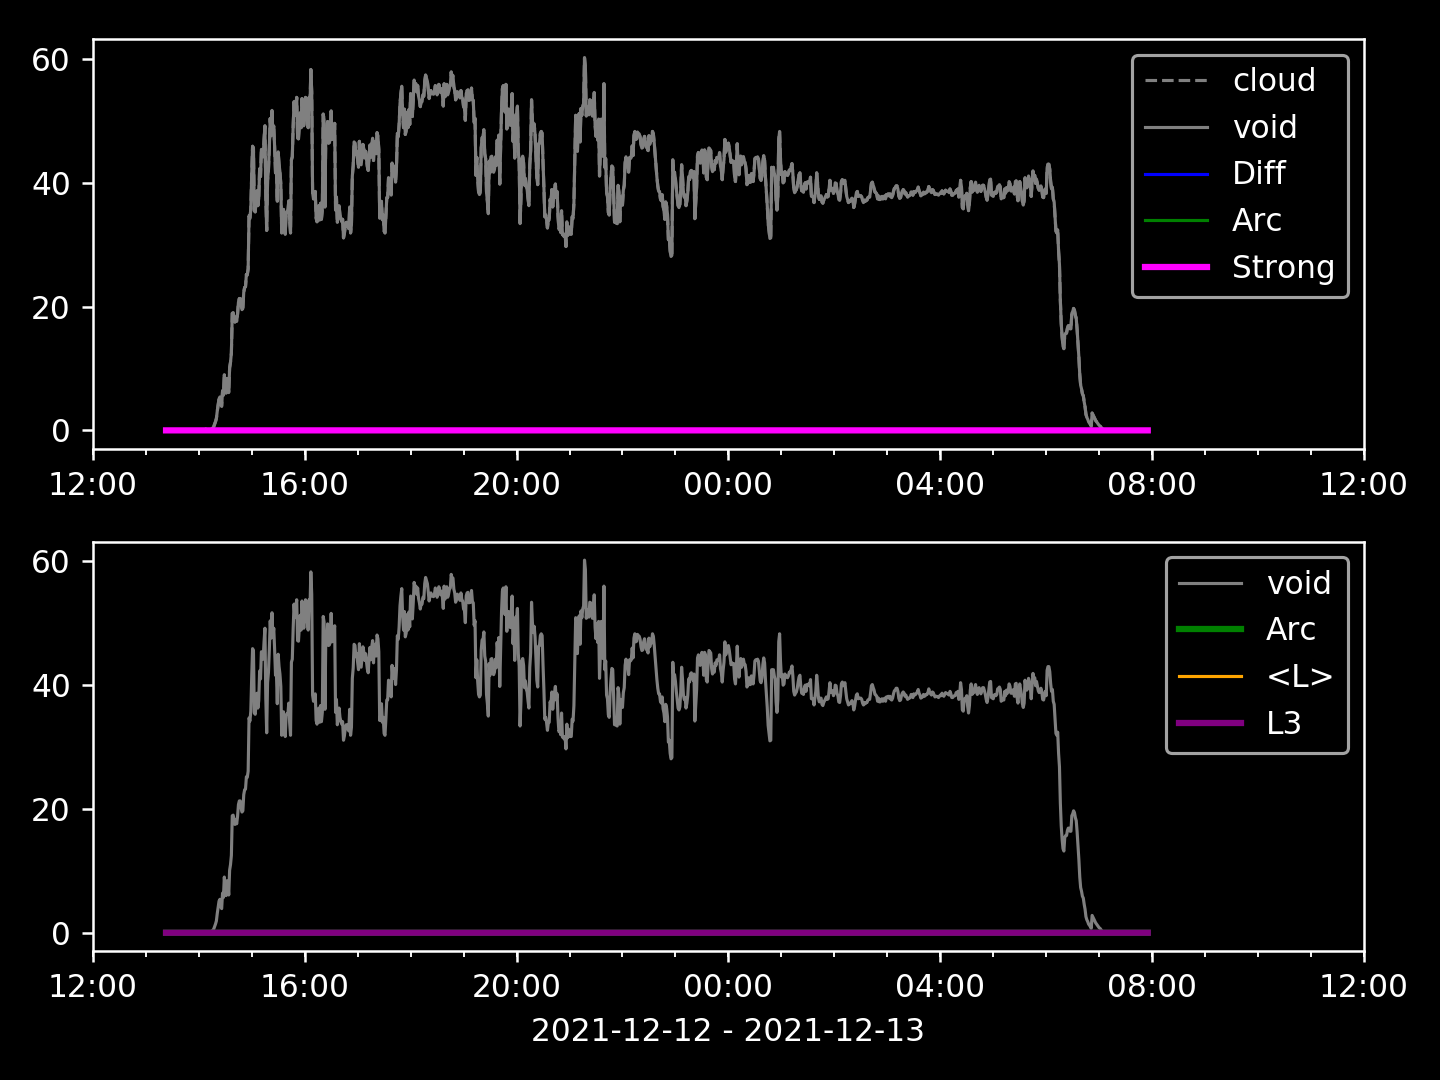Click the 00:00 tick label on top plot

[x=728, y=485]
